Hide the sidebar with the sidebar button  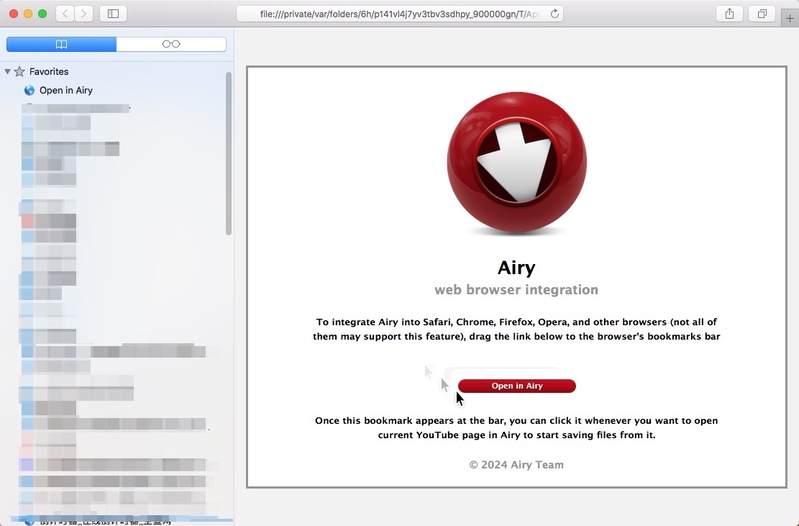point(113,14)
